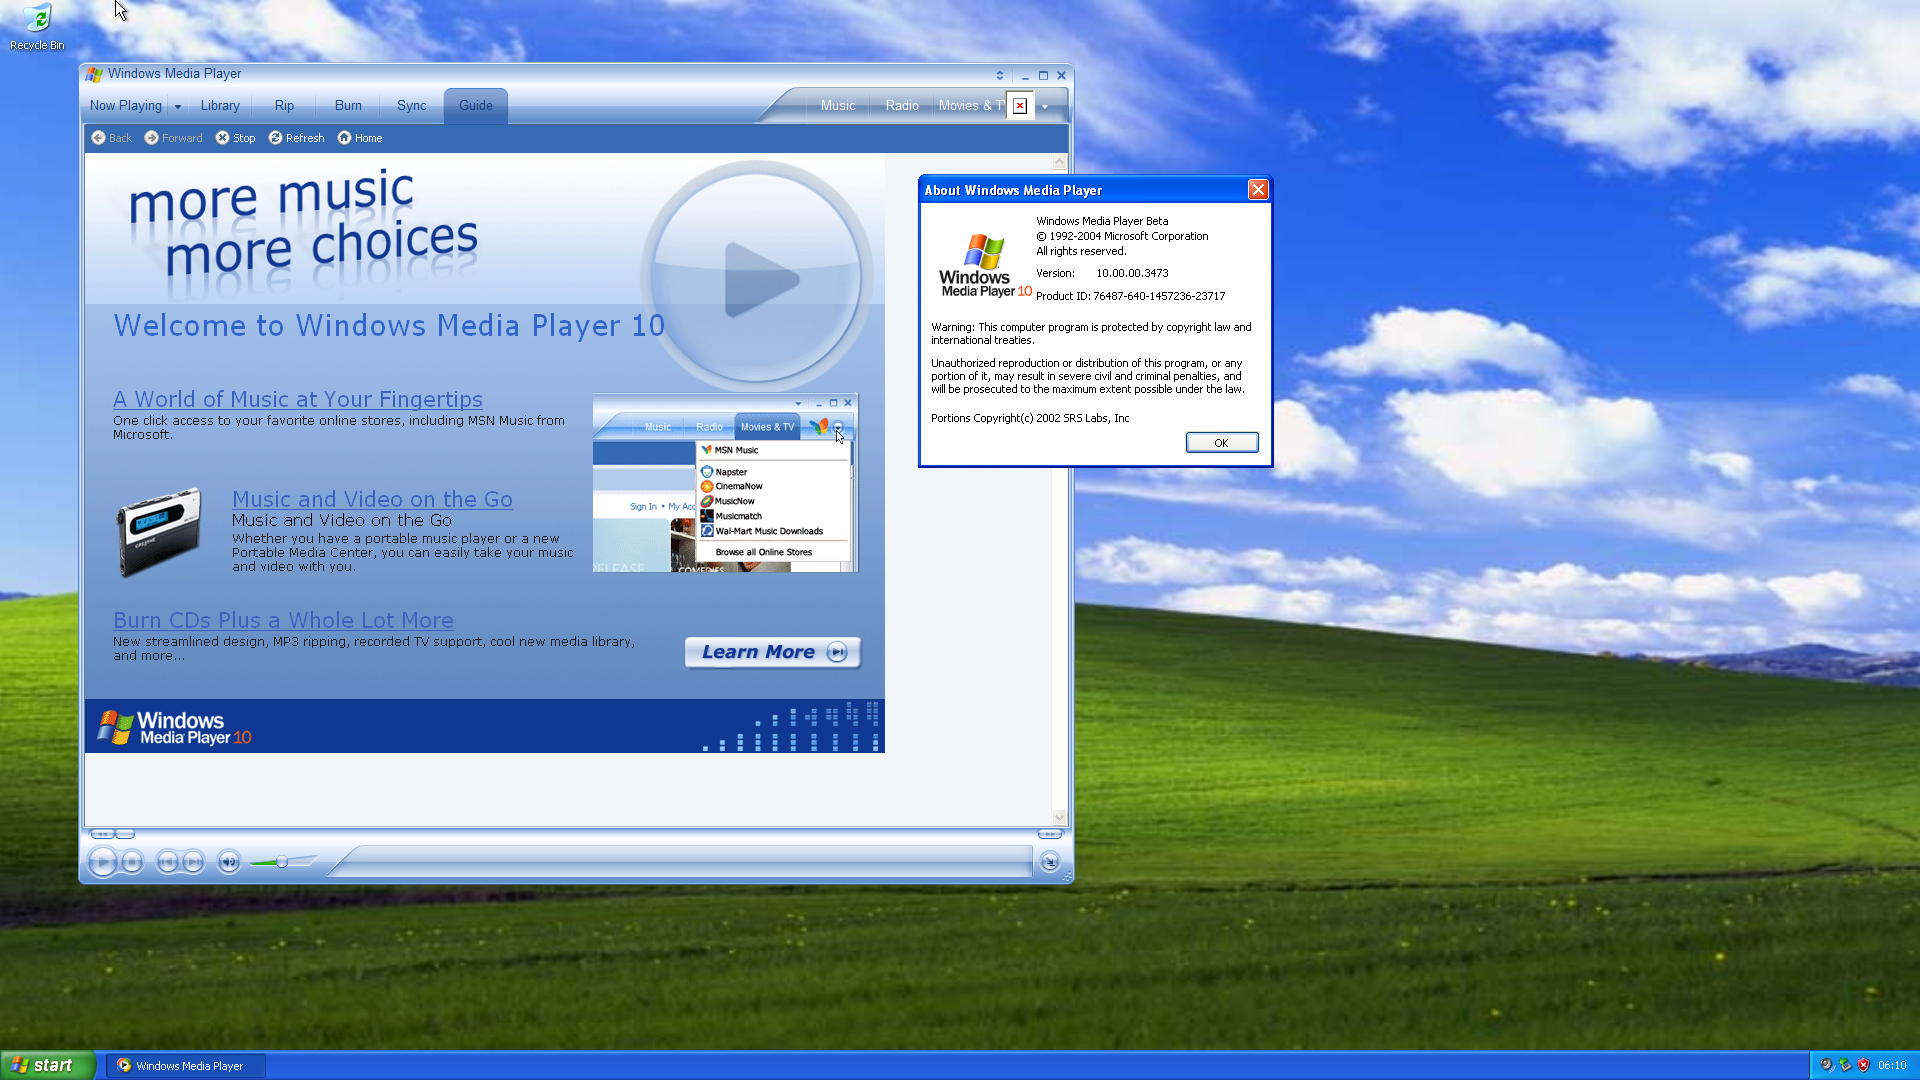Screen dimensions: 1920x1080
Task: Click the Windows Media Player title bar icon
Action: coord(94,74)
